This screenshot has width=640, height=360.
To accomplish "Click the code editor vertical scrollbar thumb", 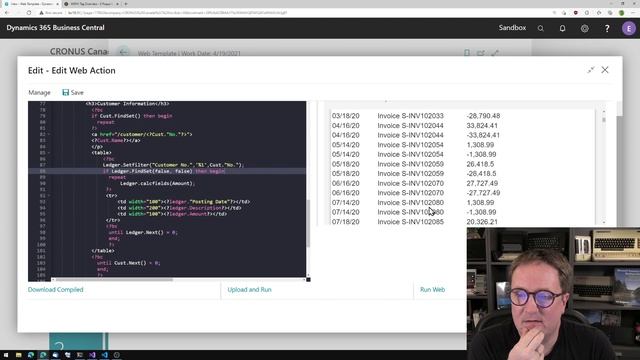I will (x=308, y=223).
